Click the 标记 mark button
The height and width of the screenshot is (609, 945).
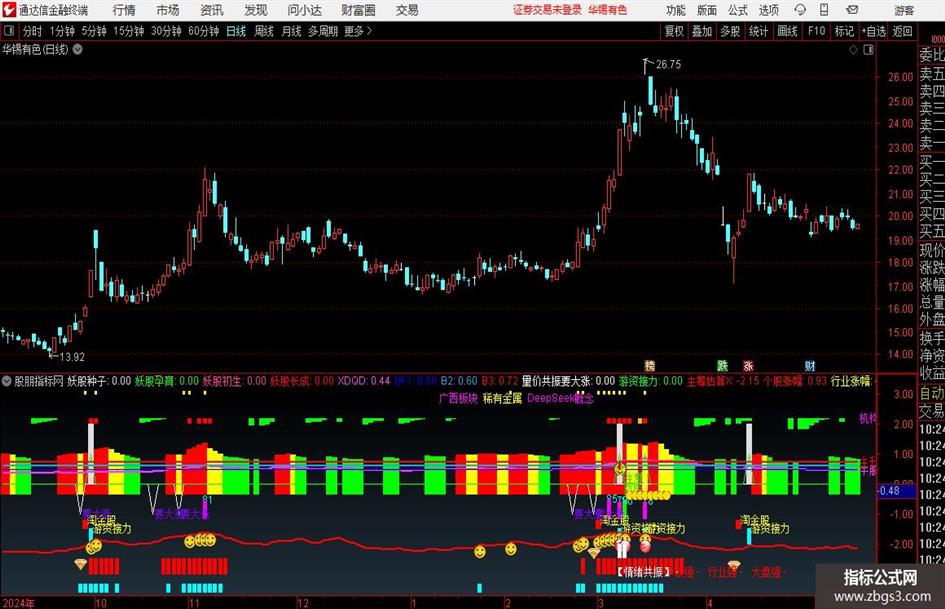click(x=844, y=31)
